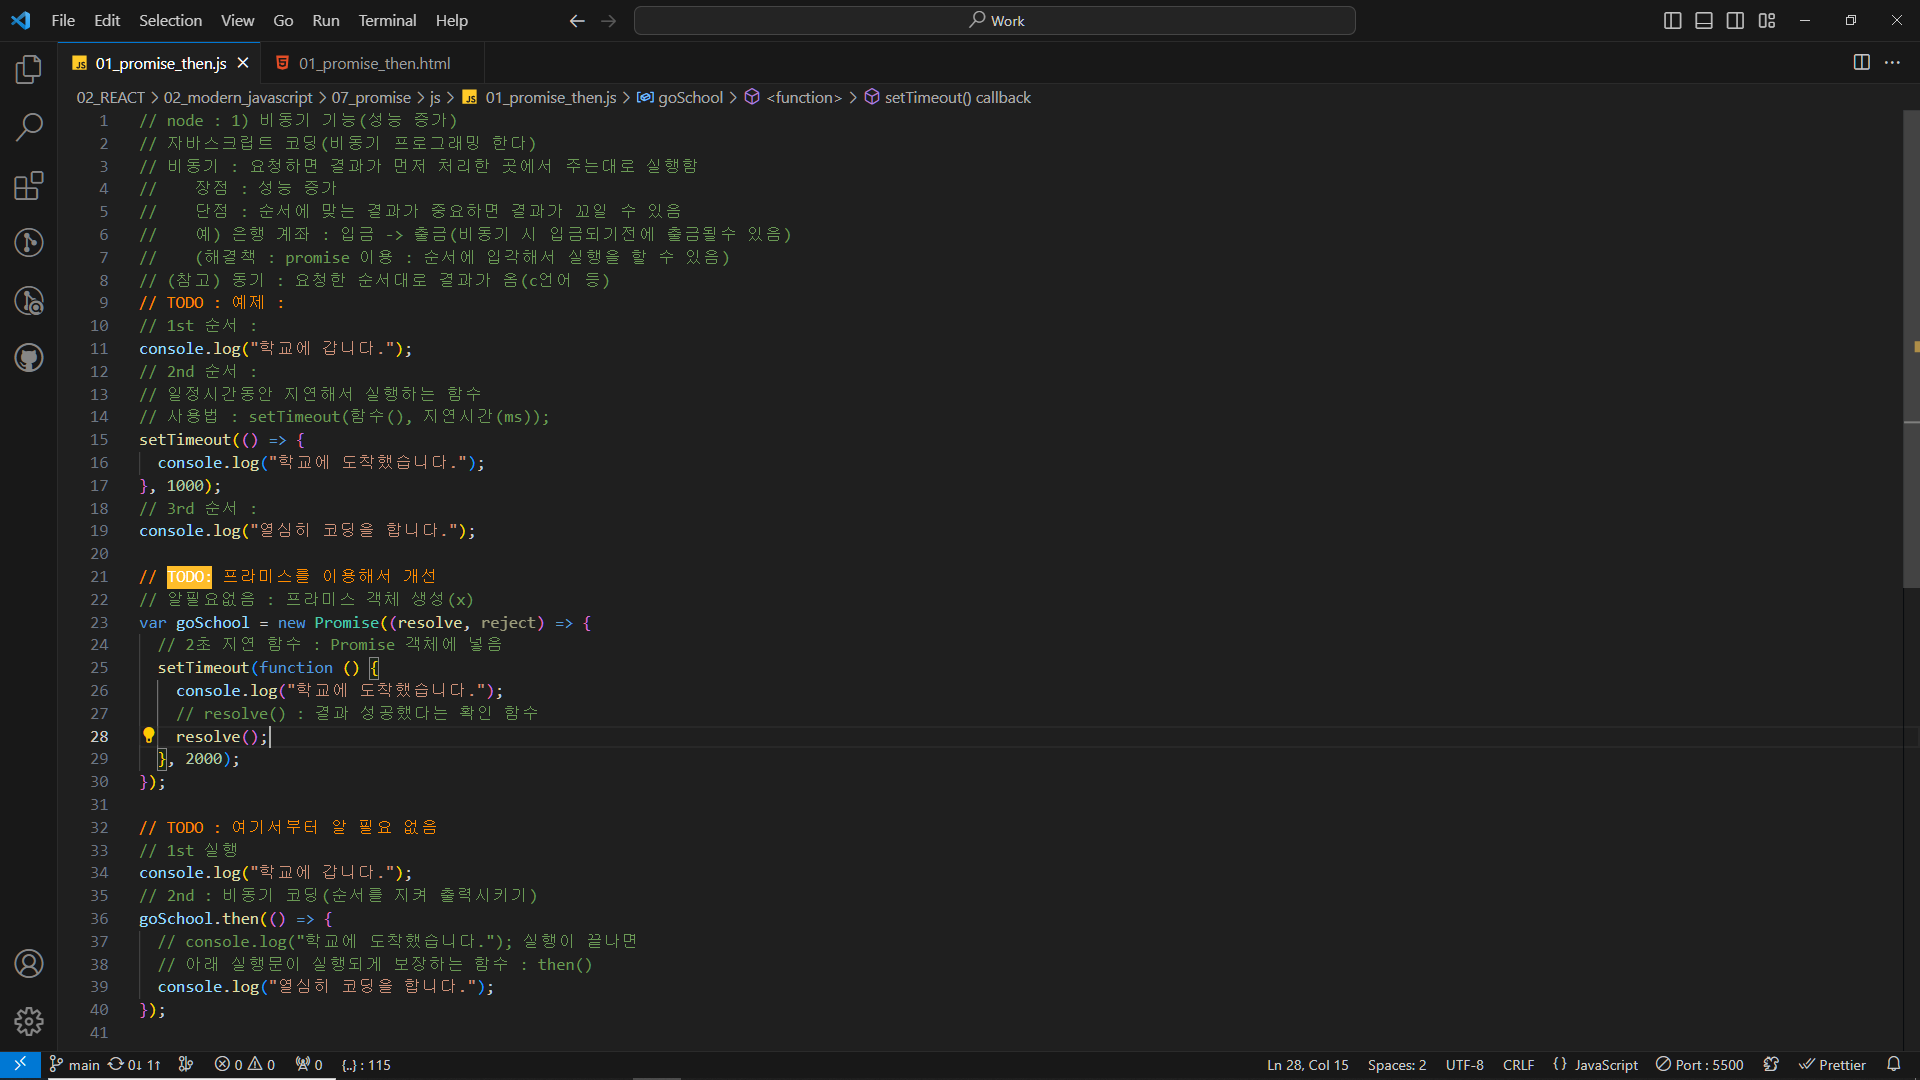Image resolution: width=1920 pixels, height=1080 pixels.
Task: Toggle the bottom panel layout
Action: 1704,20
